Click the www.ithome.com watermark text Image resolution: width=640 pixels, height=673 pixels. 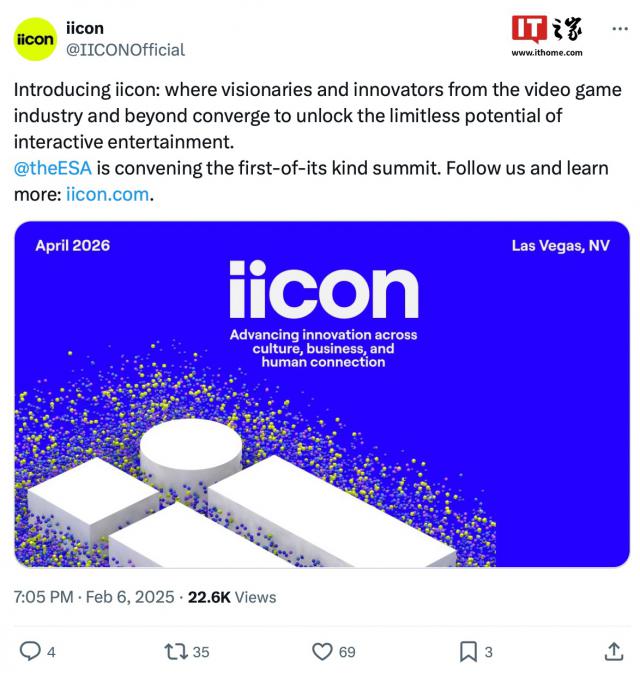[547, 52]
